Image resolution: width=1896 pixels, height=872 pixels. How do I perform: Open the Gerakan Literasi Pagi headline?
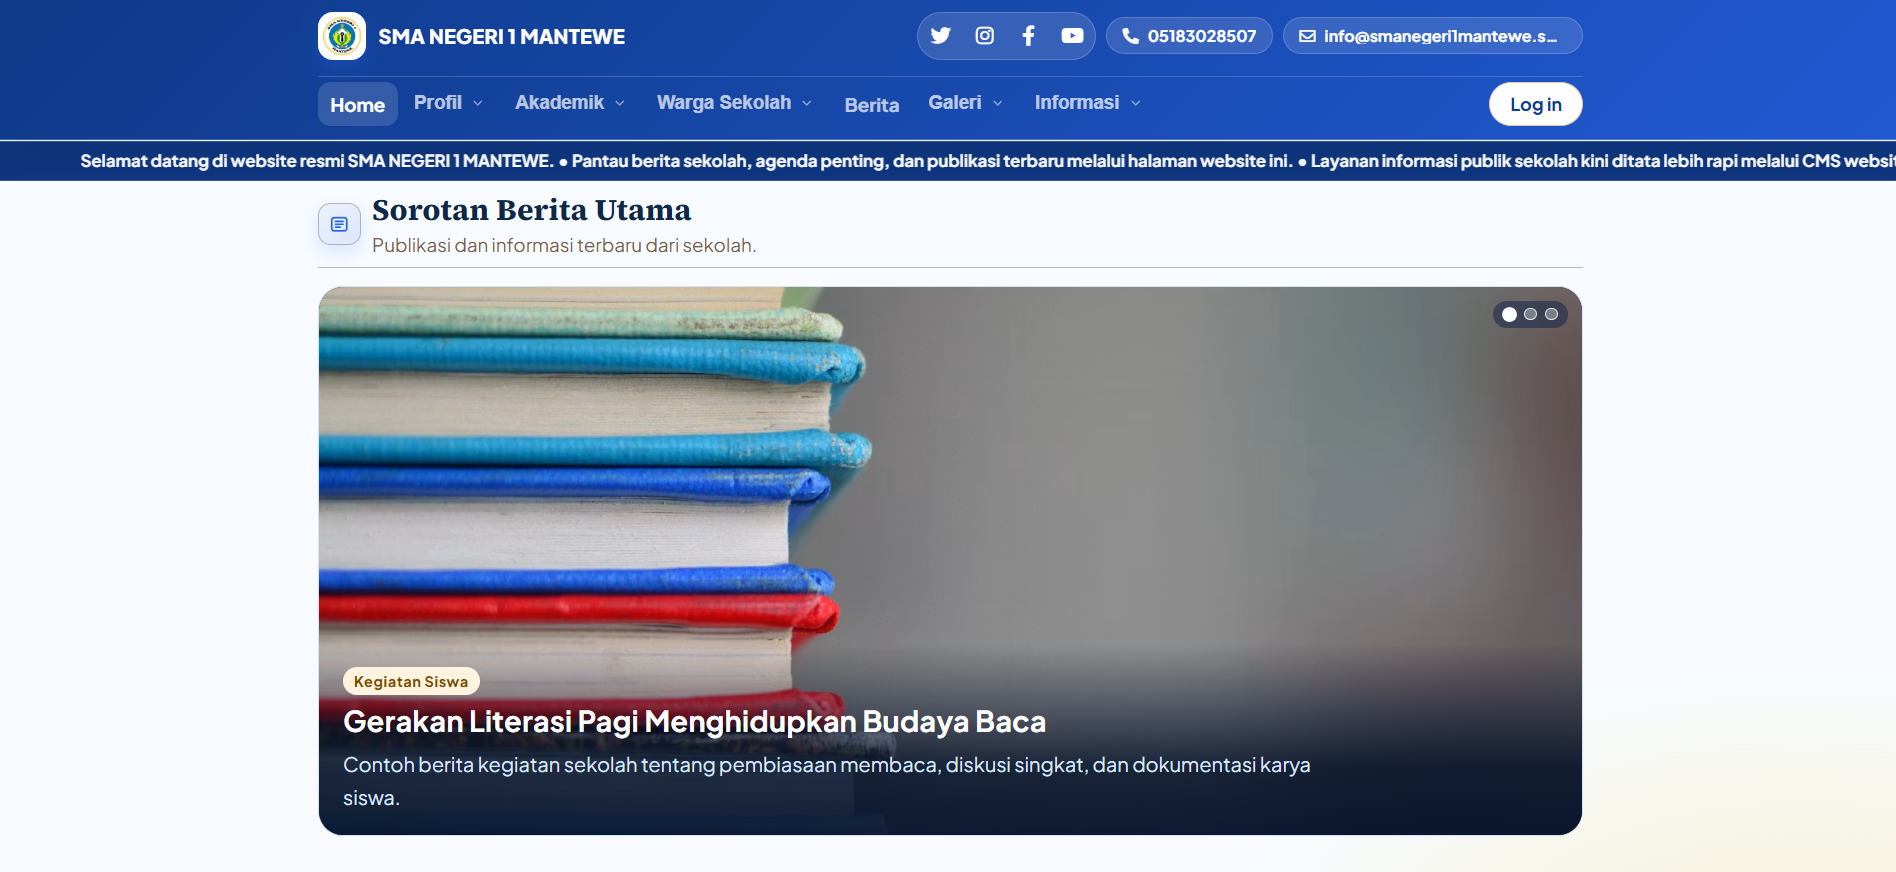[695, 722]
